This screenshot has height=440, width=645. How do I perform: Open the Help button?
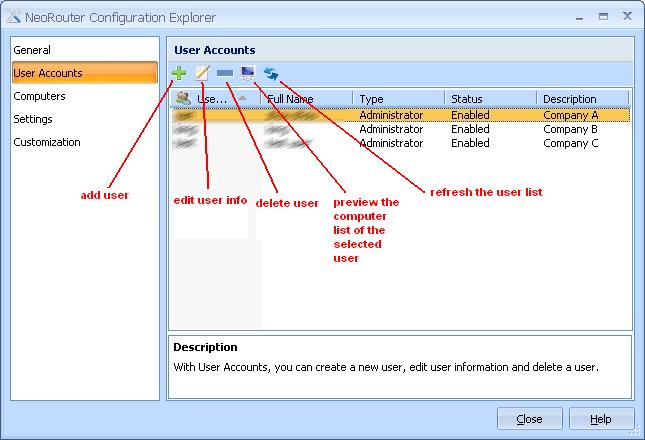pos(601,419)
